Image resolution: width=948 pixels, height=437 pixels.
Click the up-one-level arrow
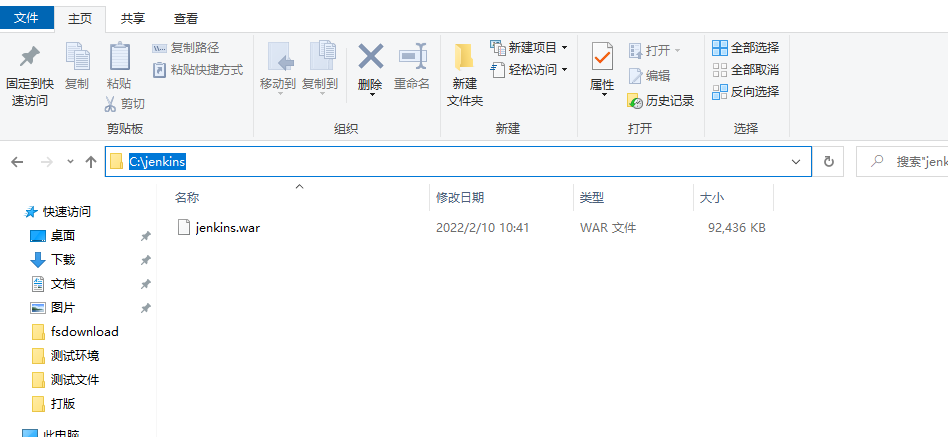(91, 161)
